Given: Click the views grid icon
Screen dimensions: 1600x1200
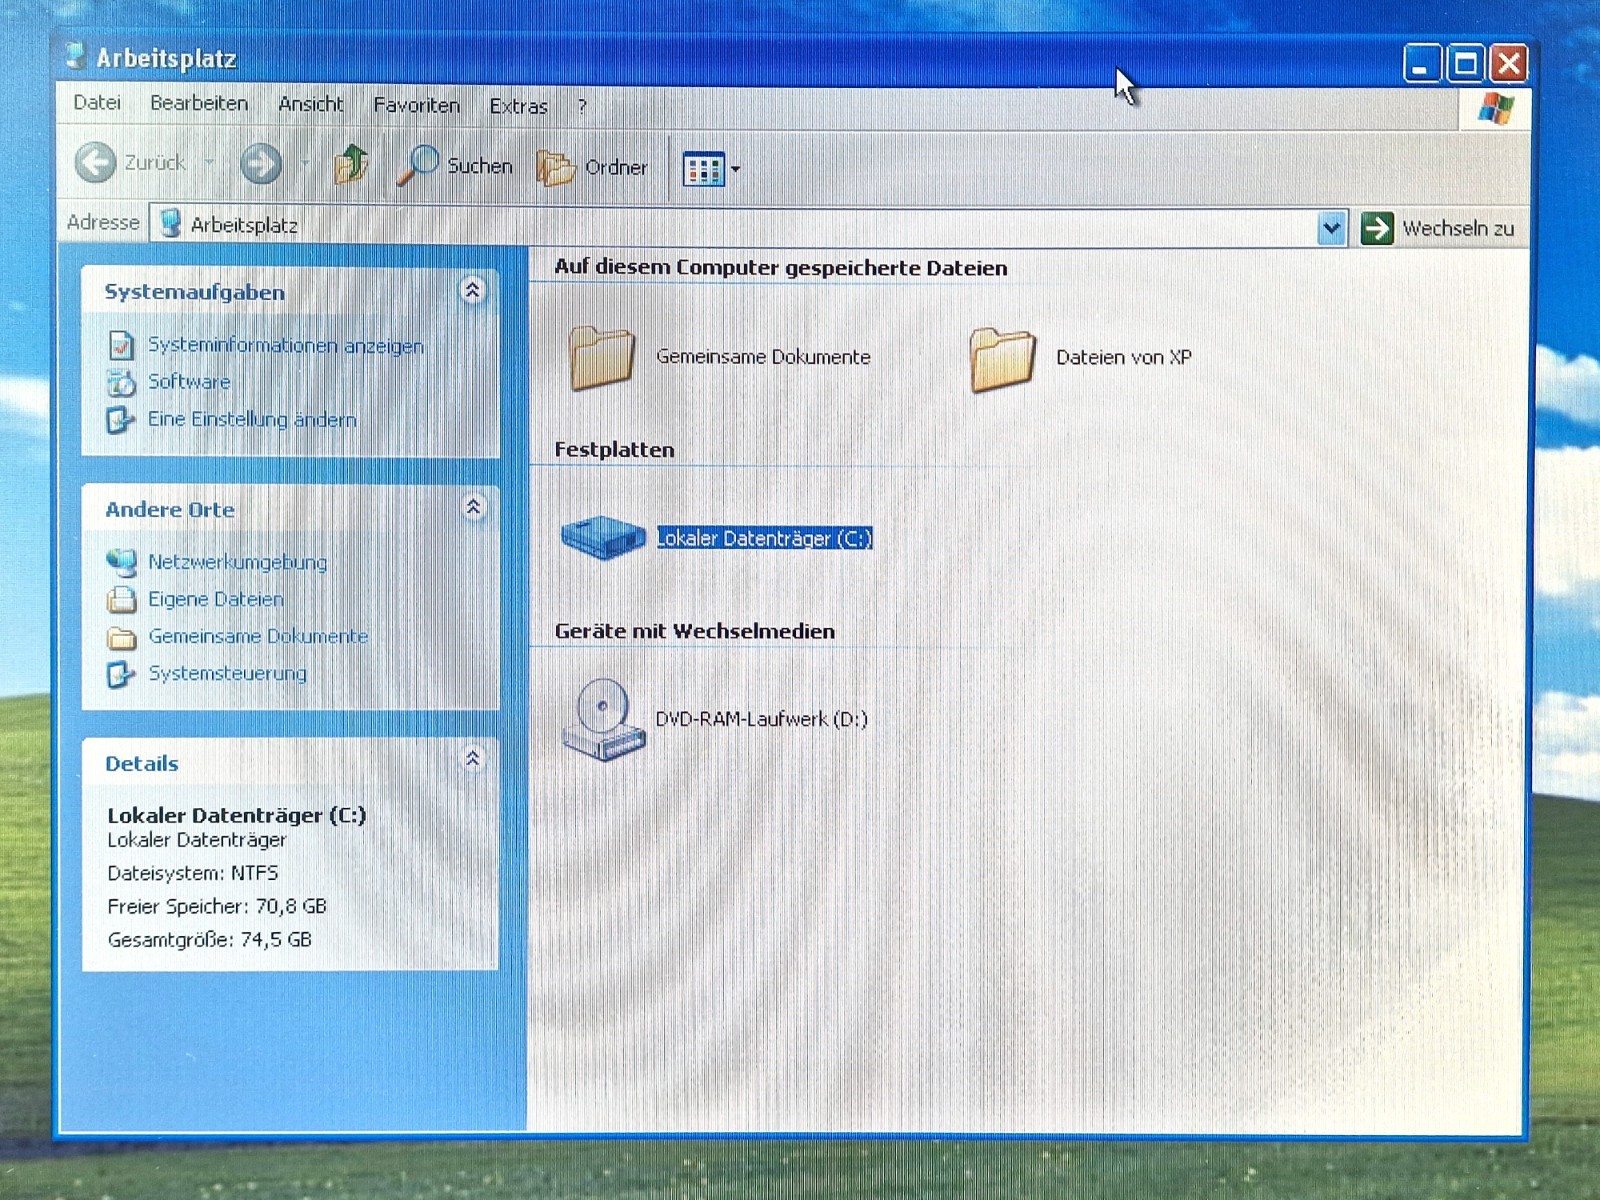Looking at the screenshot, I should coord(703,169).
